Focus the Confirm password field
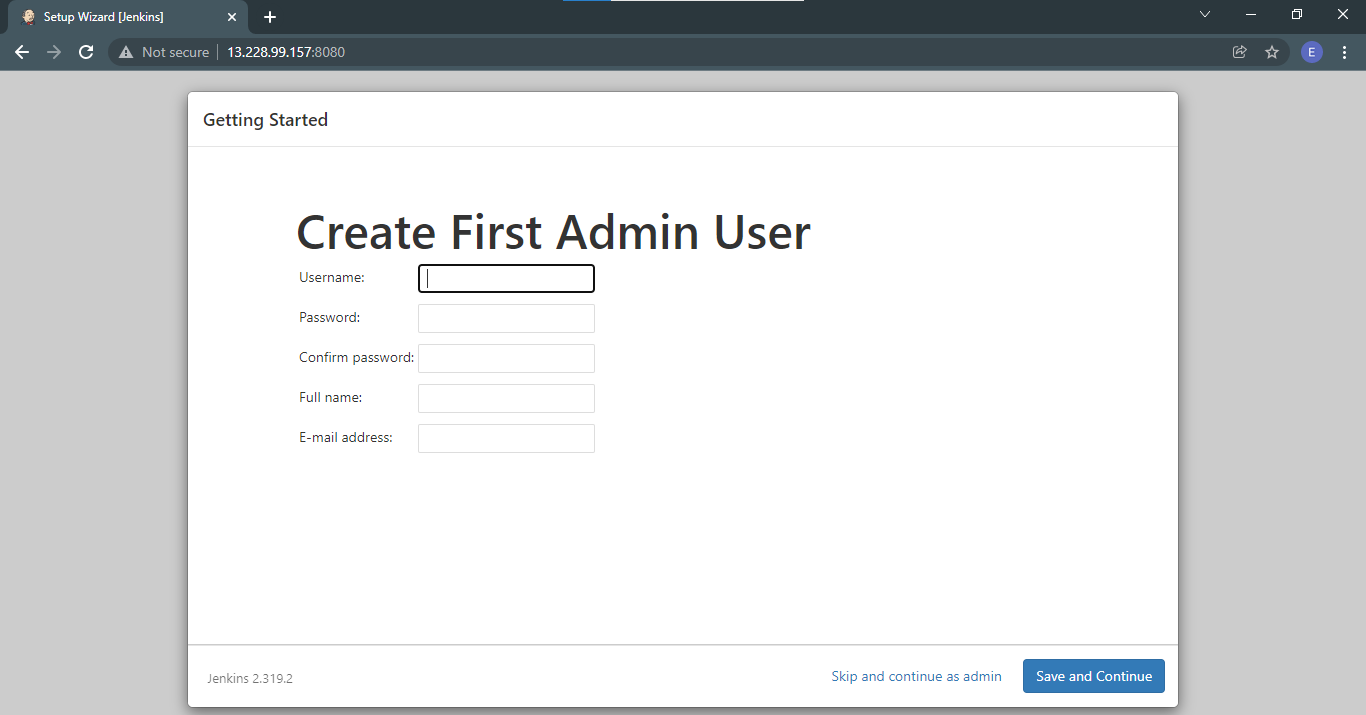Image resolution: width=1366 pixels, height=715 pixels. (506, 358)
